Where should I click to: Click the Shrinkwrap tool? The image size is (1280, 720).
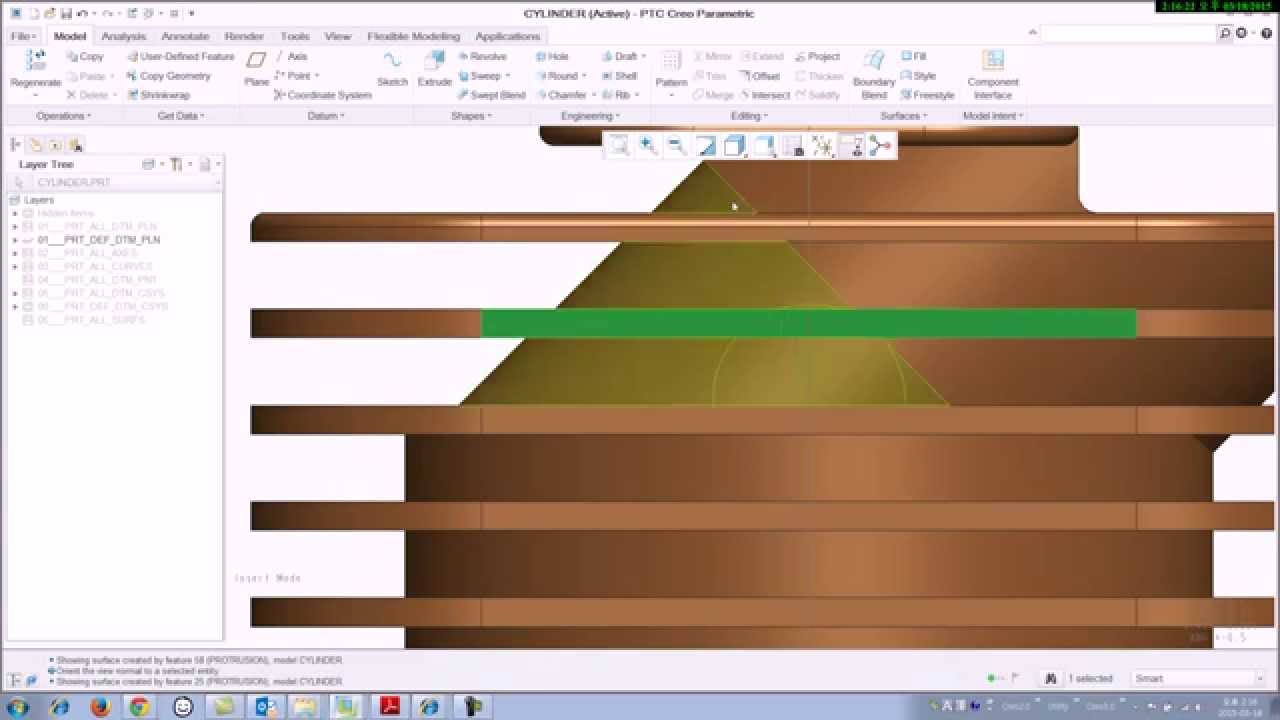158,95
